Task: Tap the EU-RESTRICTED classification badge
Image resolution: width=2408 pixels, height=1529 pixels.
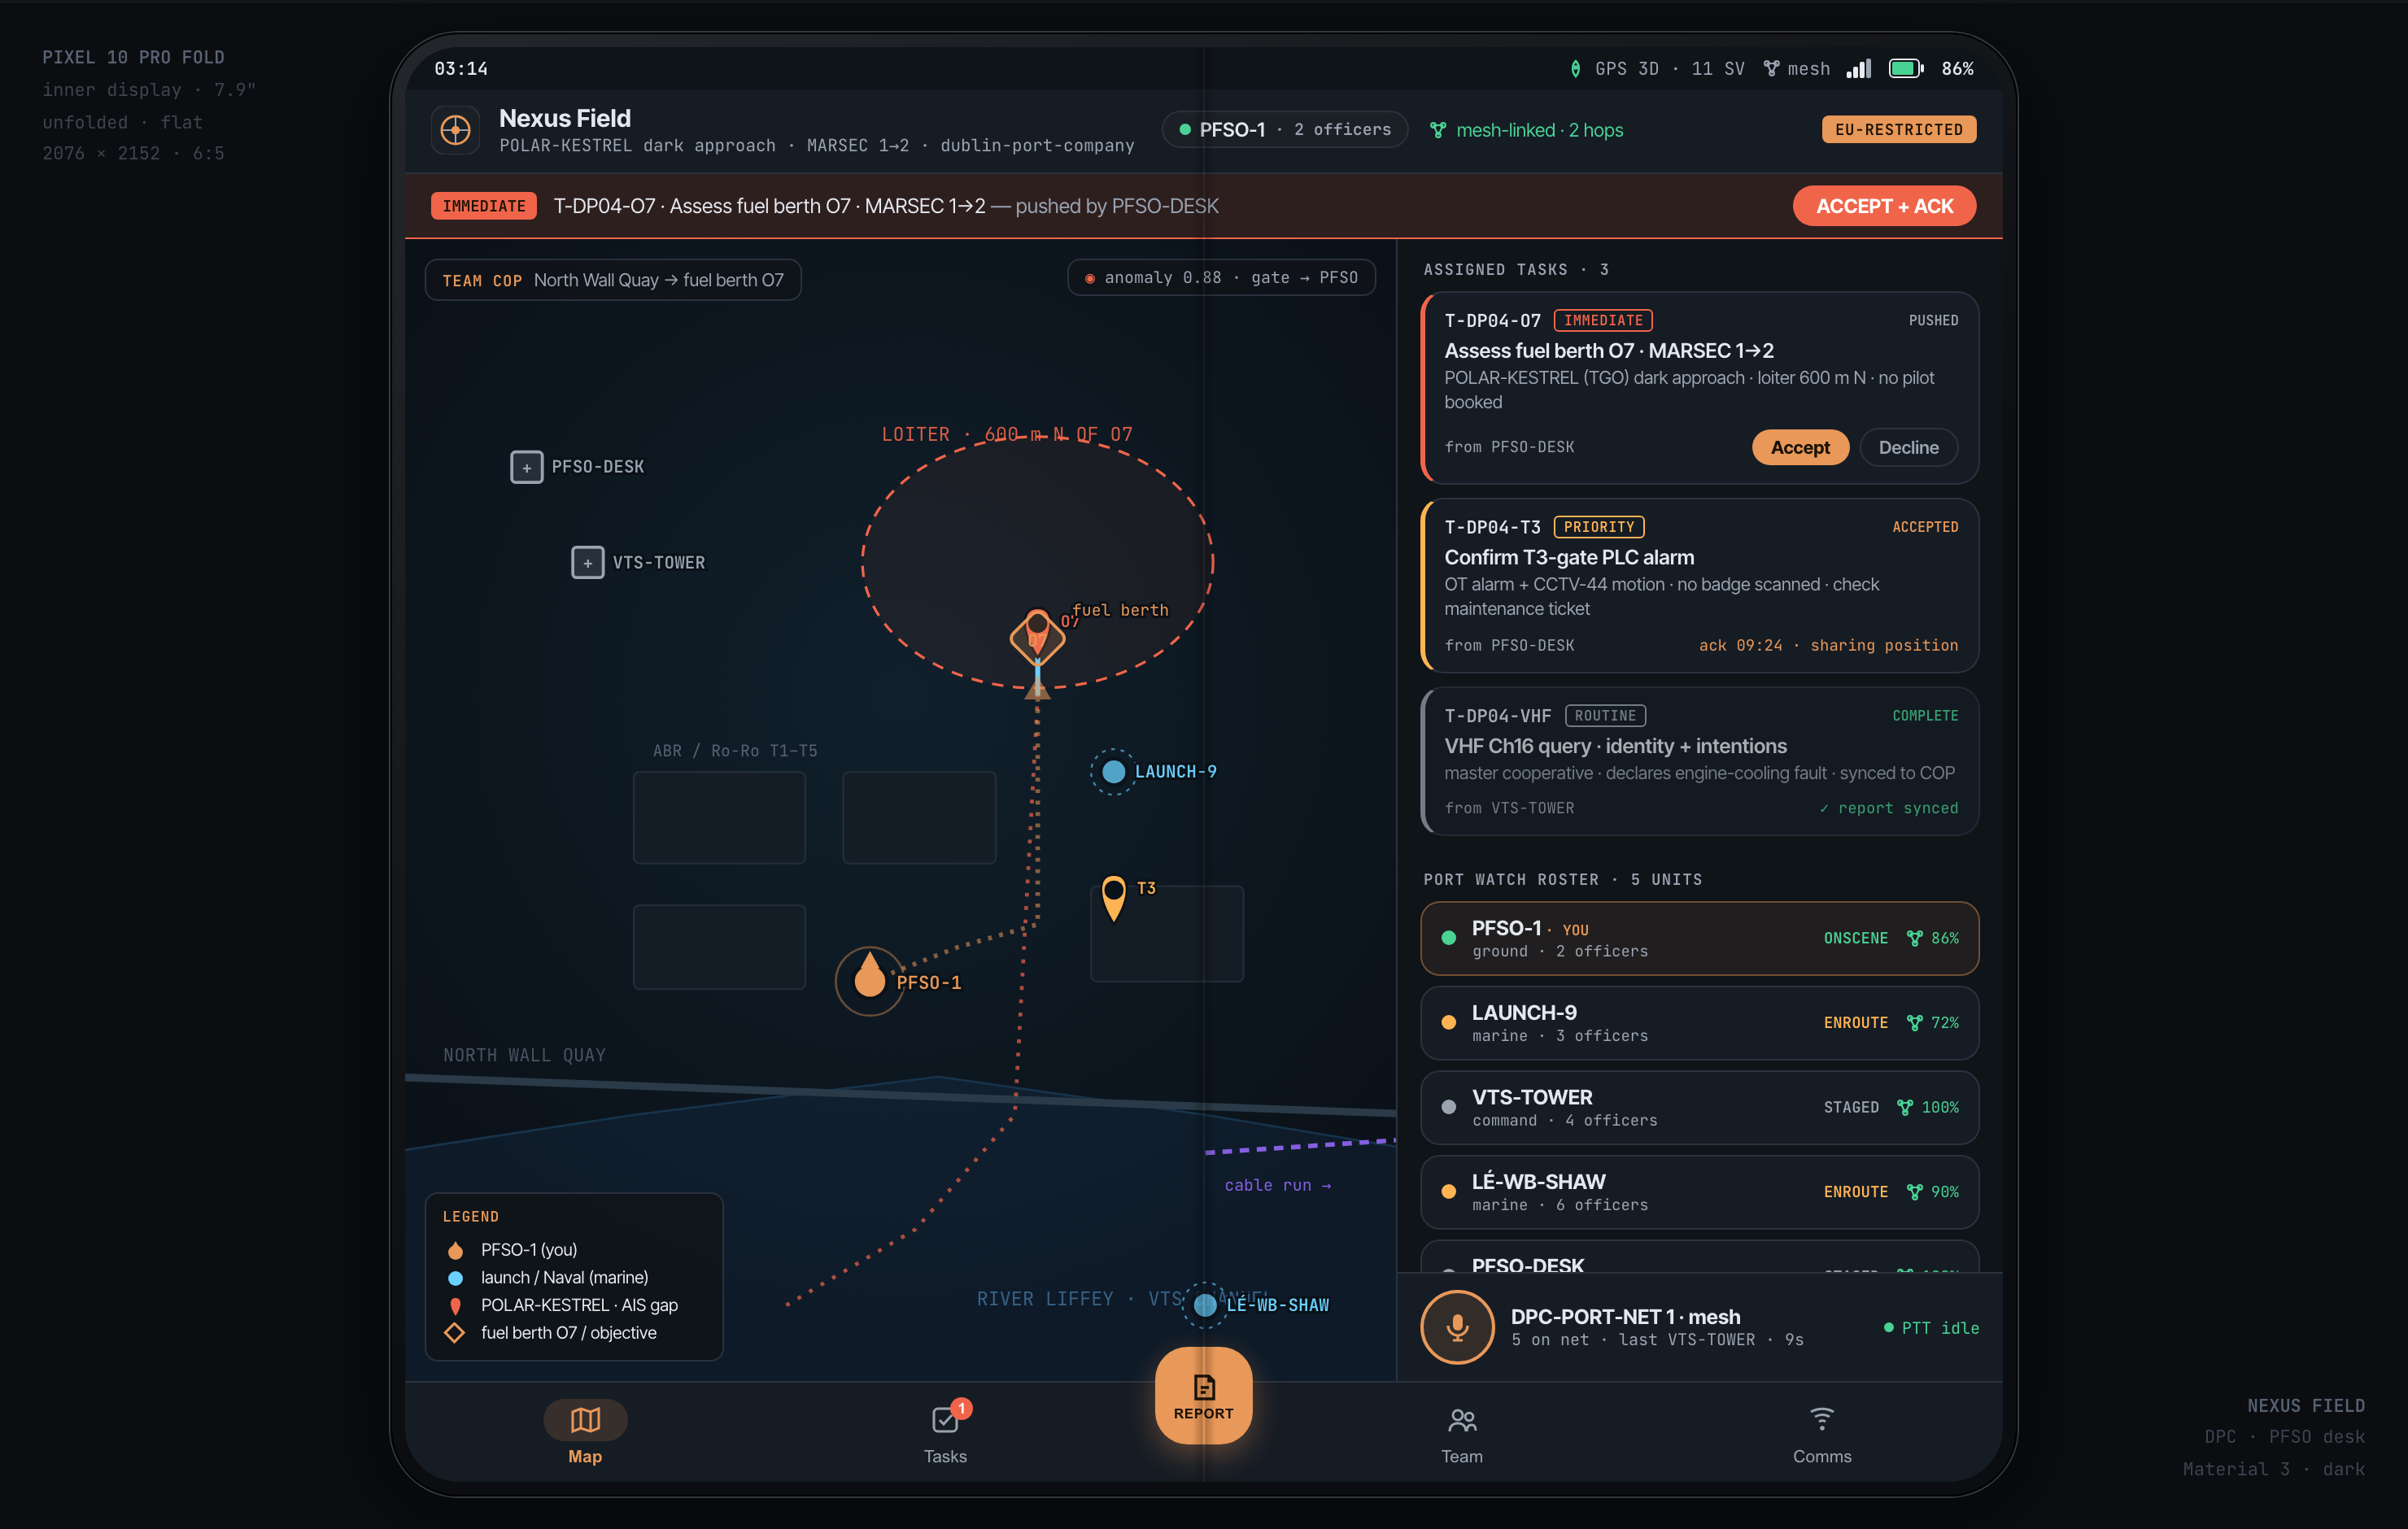Action: [1898, 130]
